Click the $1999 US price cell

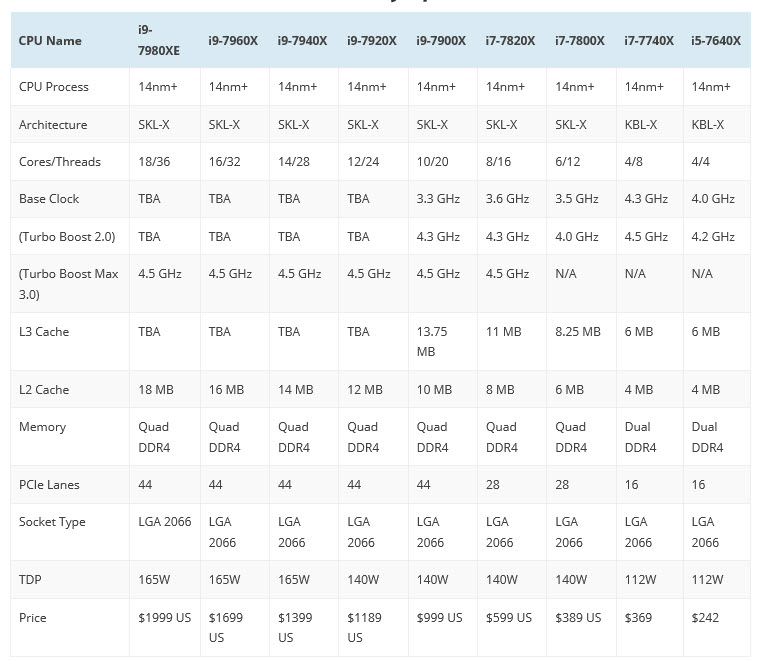coord(164,618)
